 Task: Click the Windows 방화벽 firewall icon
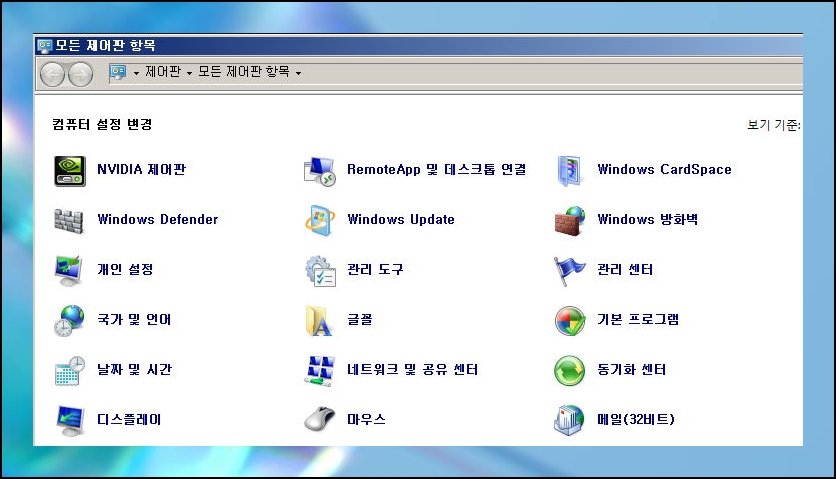tap(569, 220)
